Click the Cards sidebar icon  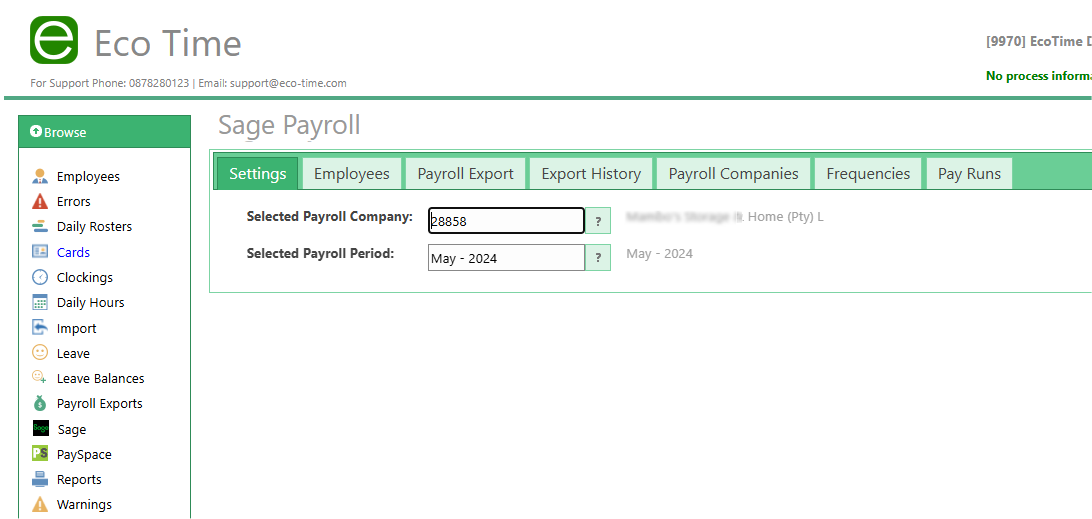click(40, 251)
